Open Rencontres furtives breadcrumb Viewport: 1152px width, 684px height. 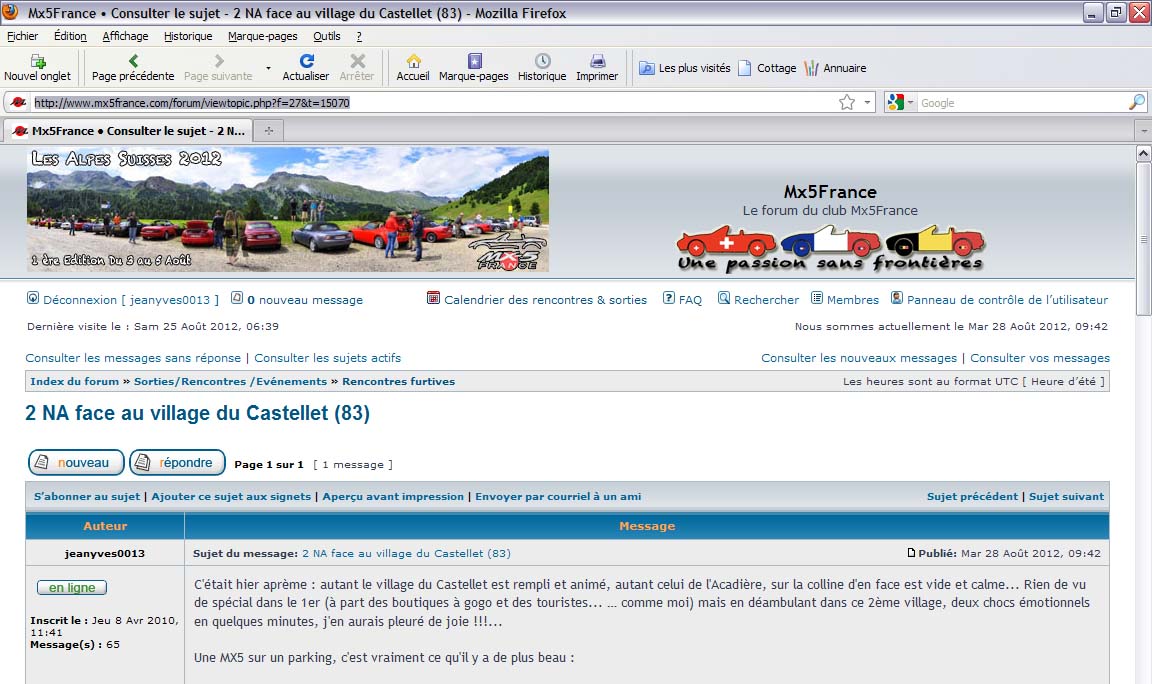398,381
